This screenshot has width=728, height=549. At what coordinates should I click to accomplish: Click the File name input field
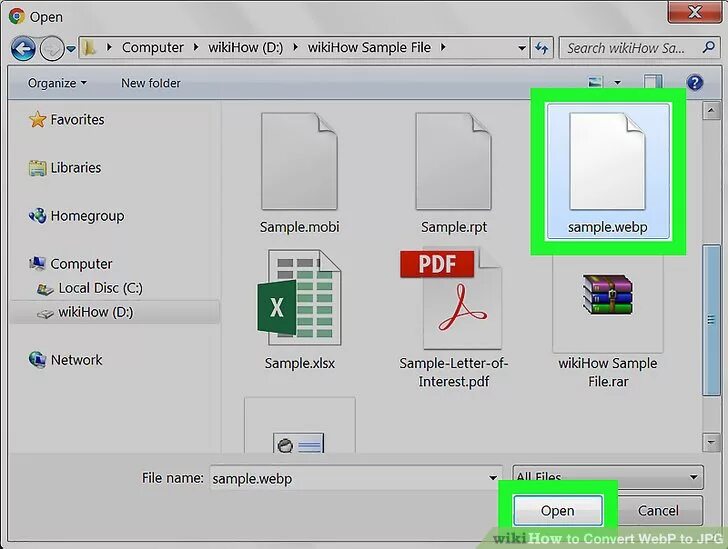(356, 478)
